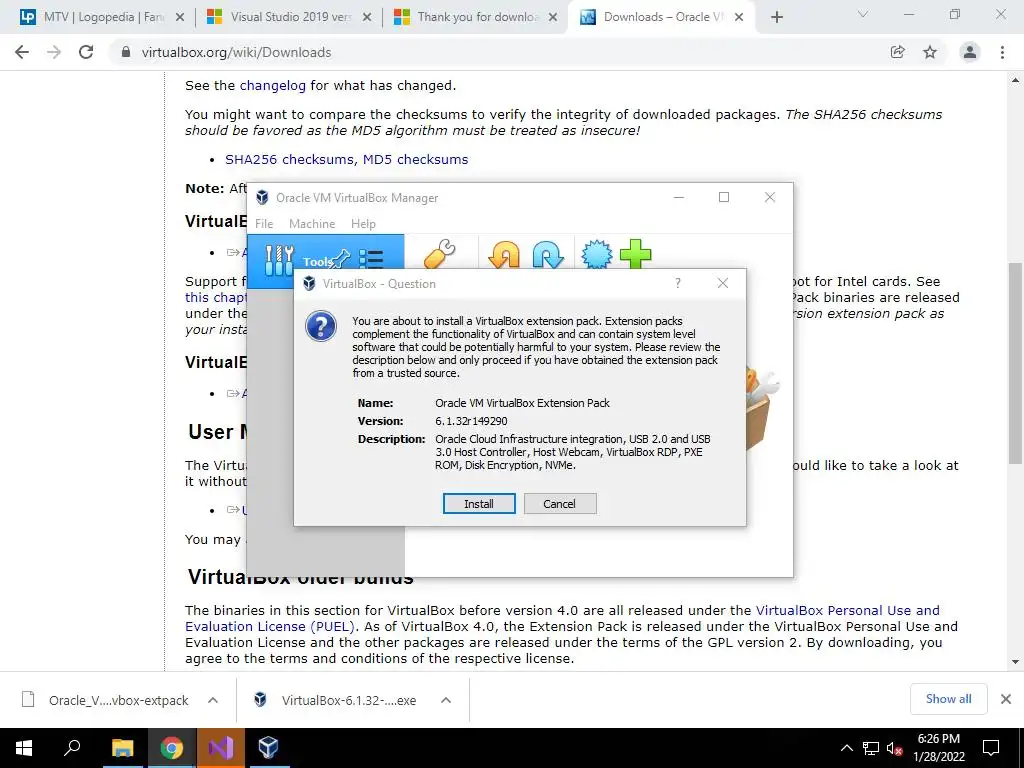The width and height of the screenshot is (1024, 768).
Task: Switch to Thank you for downloading tab
Action: tap(477, 17)
